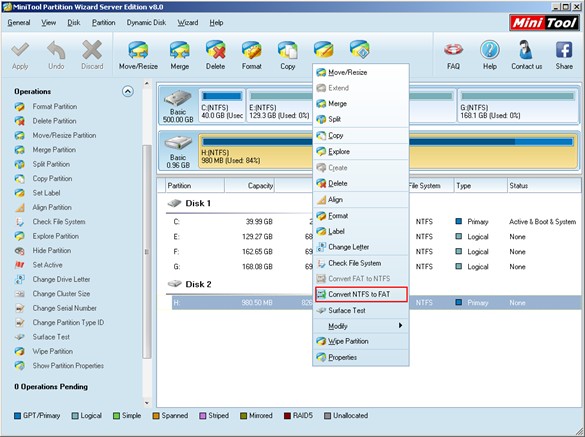The width and height of the screenshot is (585, 437).
Task: Select Convert NTFS to FAT context entry
Action: coord(361,294)
